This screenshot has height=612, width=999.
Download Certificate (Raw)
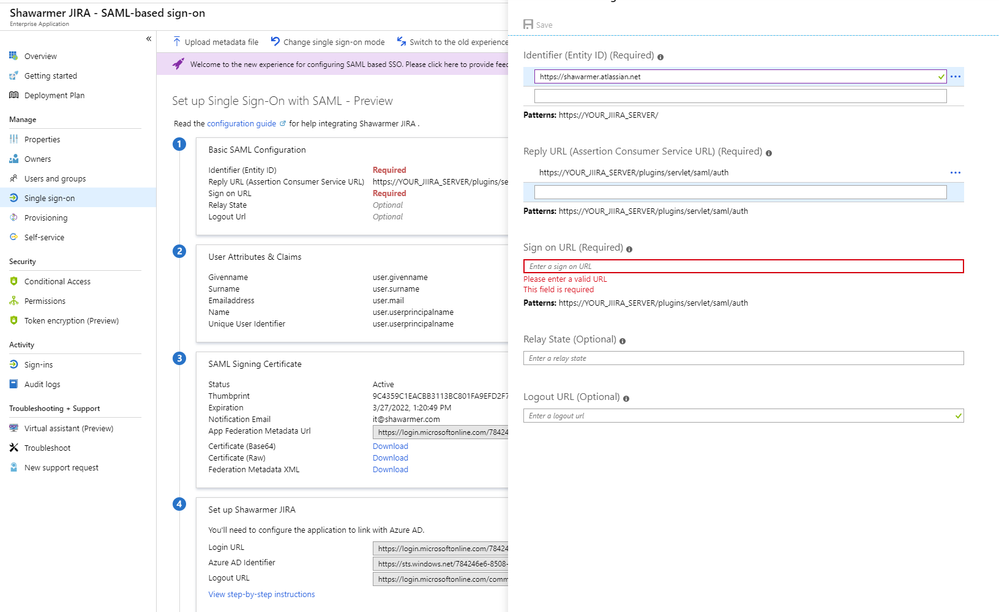point(391,457)
